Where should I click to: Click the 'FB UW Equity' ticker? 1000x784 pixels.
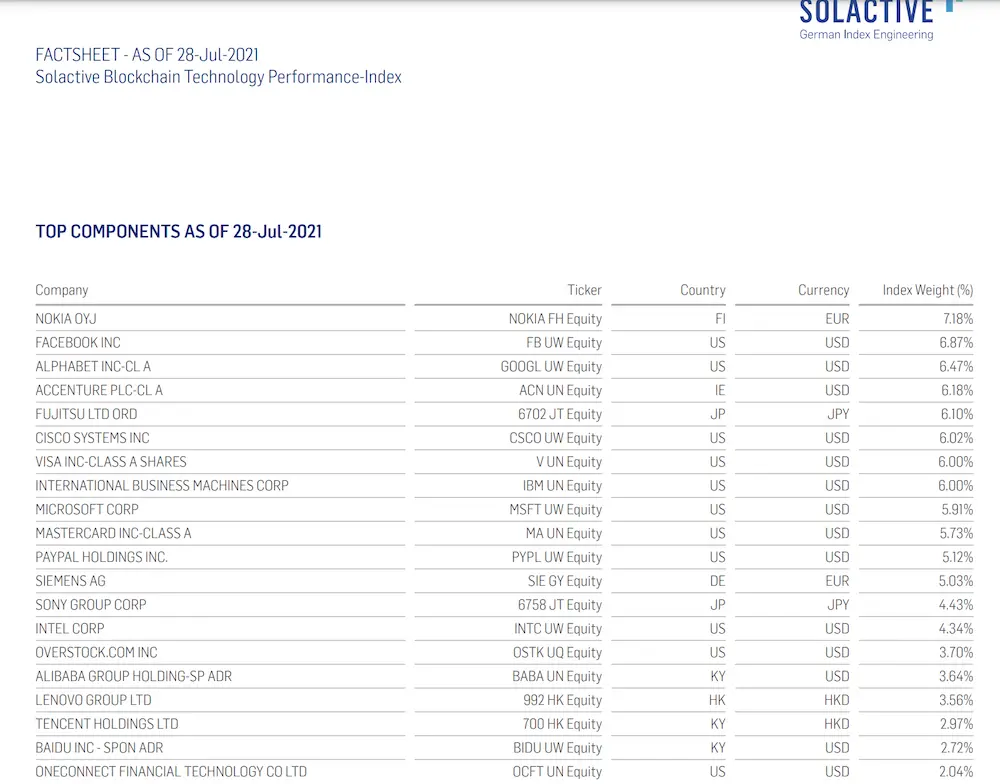(564, 343)
